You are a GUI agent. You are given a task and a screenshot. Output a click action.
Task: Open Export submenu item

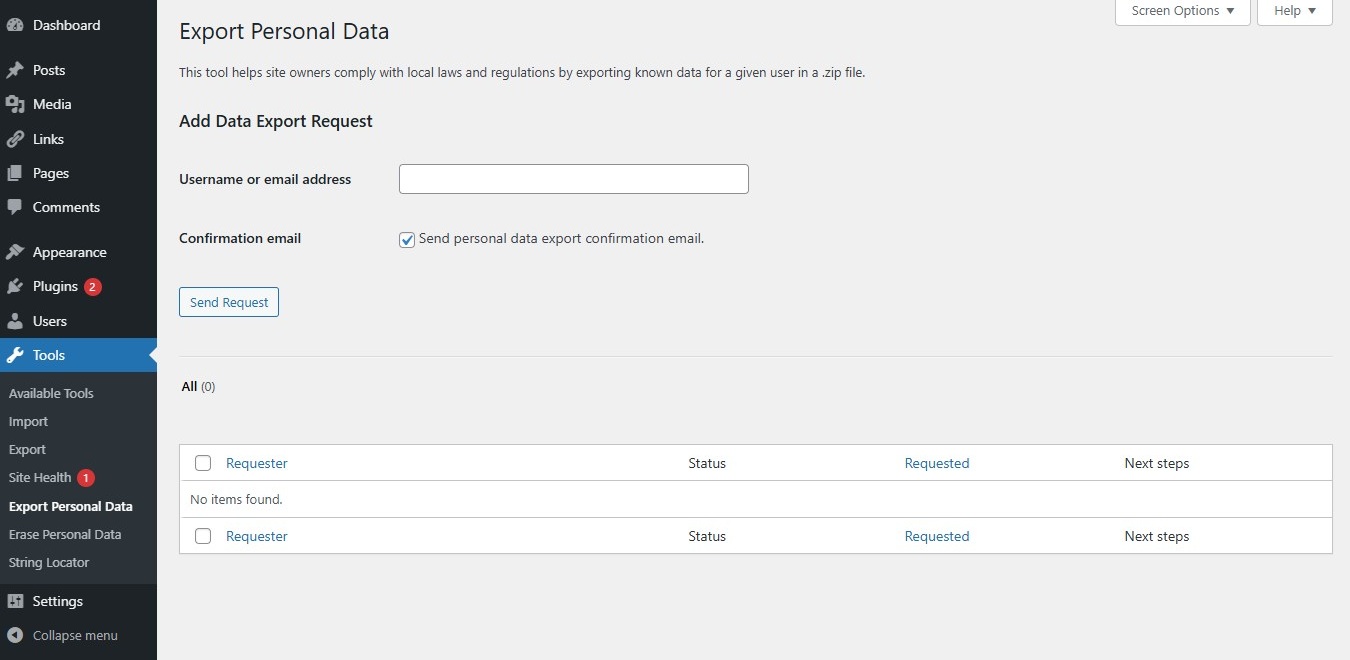pyautogui.click(x=27, y=449)
